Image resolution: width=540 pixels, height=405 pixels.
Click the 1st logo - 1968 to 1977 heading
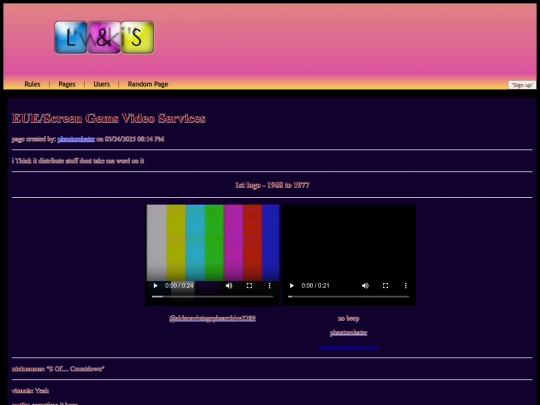[272, 185]
